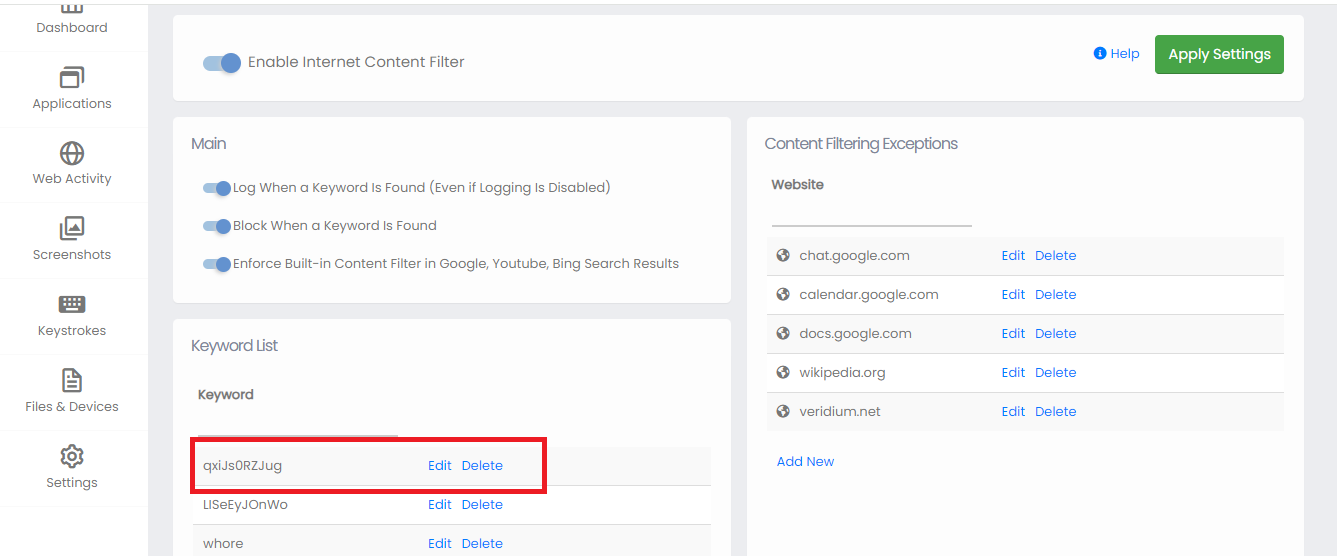Select Web Activity label in sidebar
The height and width of the screenshot is (556, 1337).
[x=72, y=179]
